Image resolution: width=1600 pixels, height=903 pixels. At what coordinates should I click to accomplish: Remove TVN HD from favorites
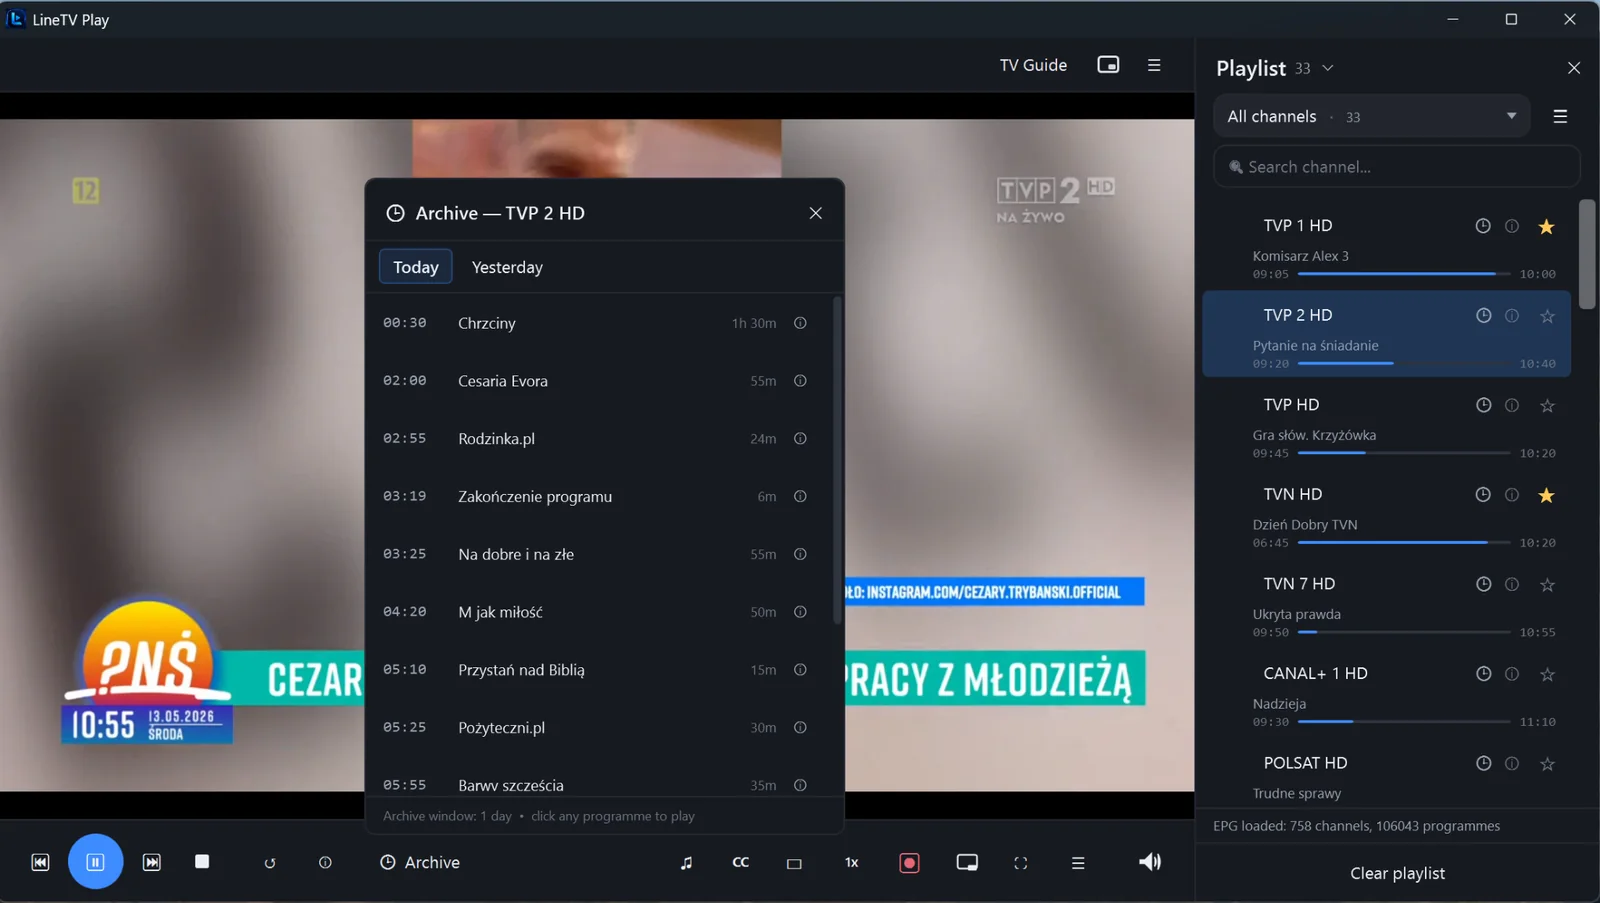coord(1547,495)
